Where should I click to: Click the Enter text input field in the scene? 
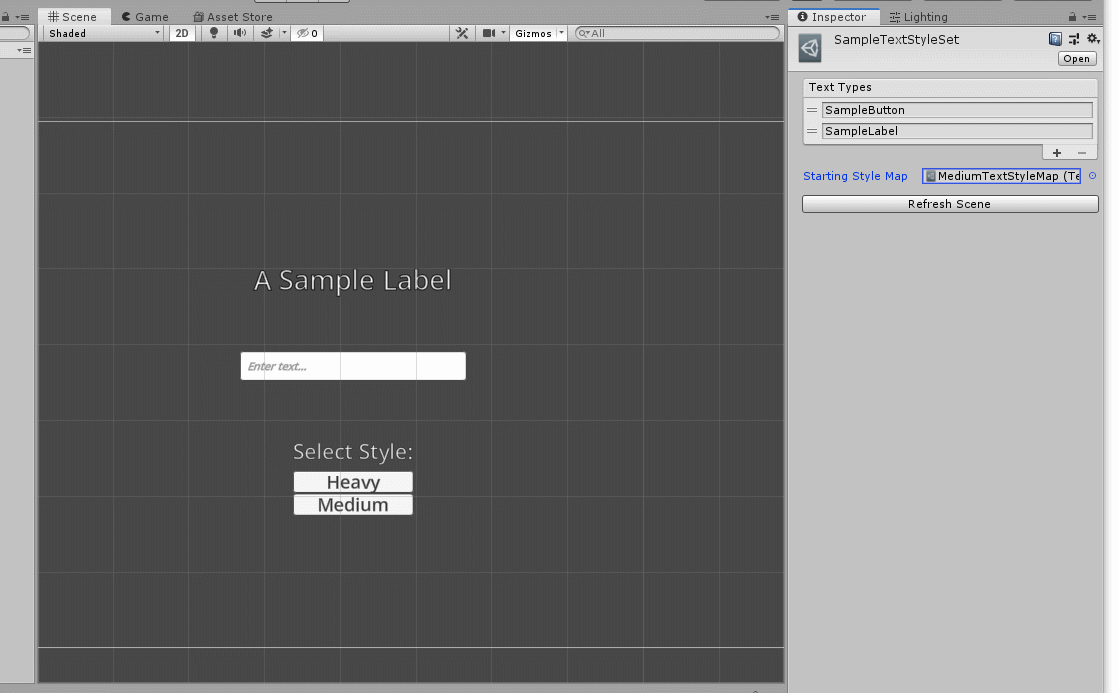click(353, 366)
